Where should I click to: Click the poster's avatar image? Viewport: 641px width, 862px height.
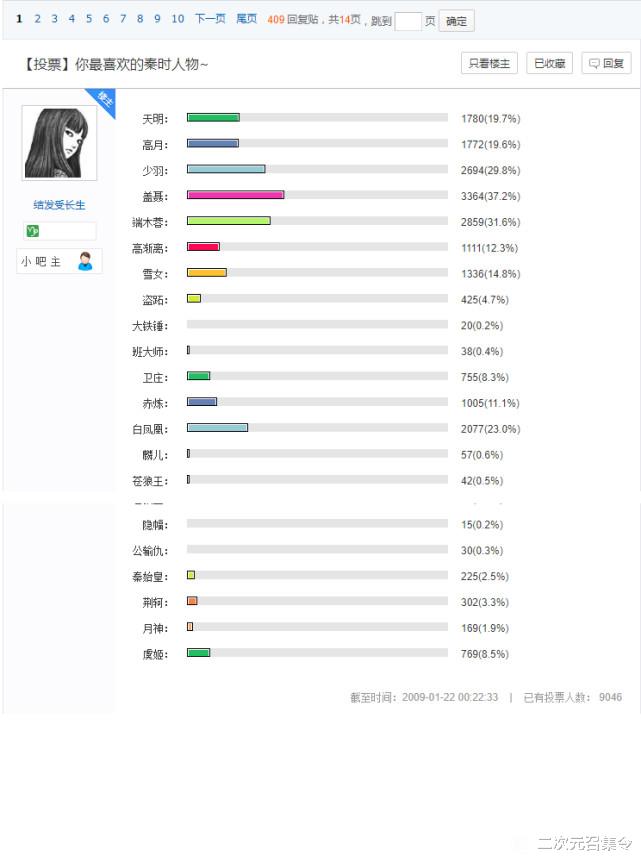pyautogui.click(x=58, y=142)
